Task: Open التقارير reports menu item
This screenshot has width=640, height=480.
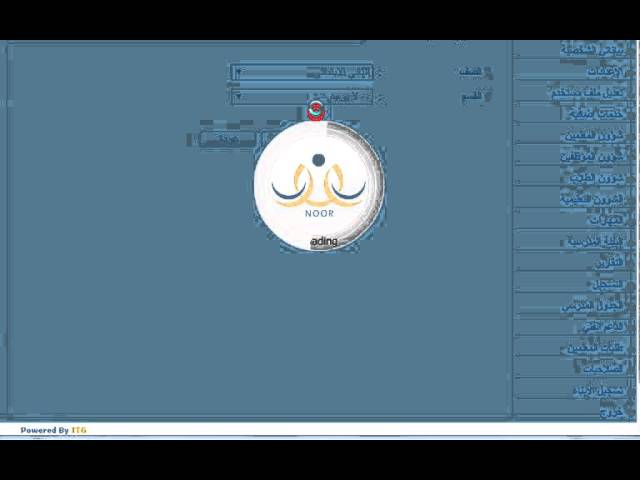Action: [610, 263]
